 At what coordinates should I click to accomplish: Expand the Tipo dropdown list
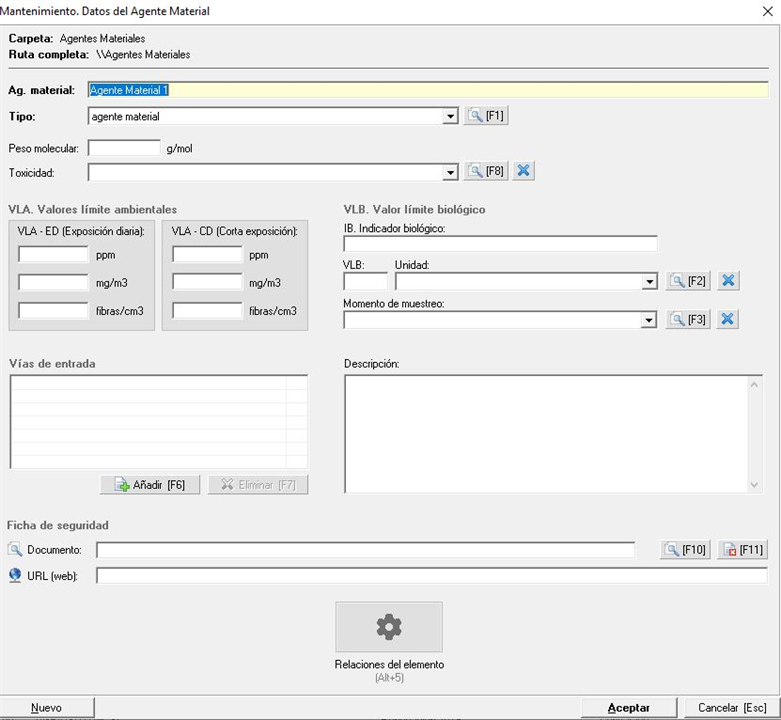[x=450, y=117]
